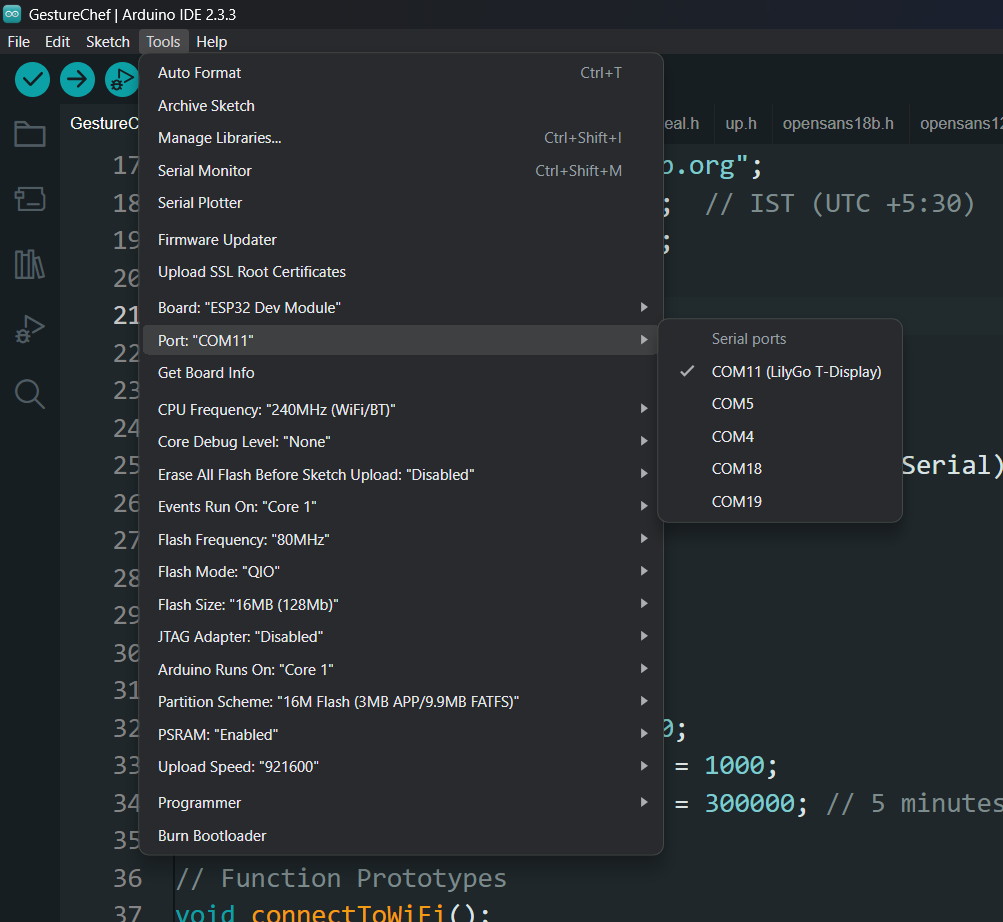
Task: Open Library Manager books icon
Action: [x=30, y=264]
